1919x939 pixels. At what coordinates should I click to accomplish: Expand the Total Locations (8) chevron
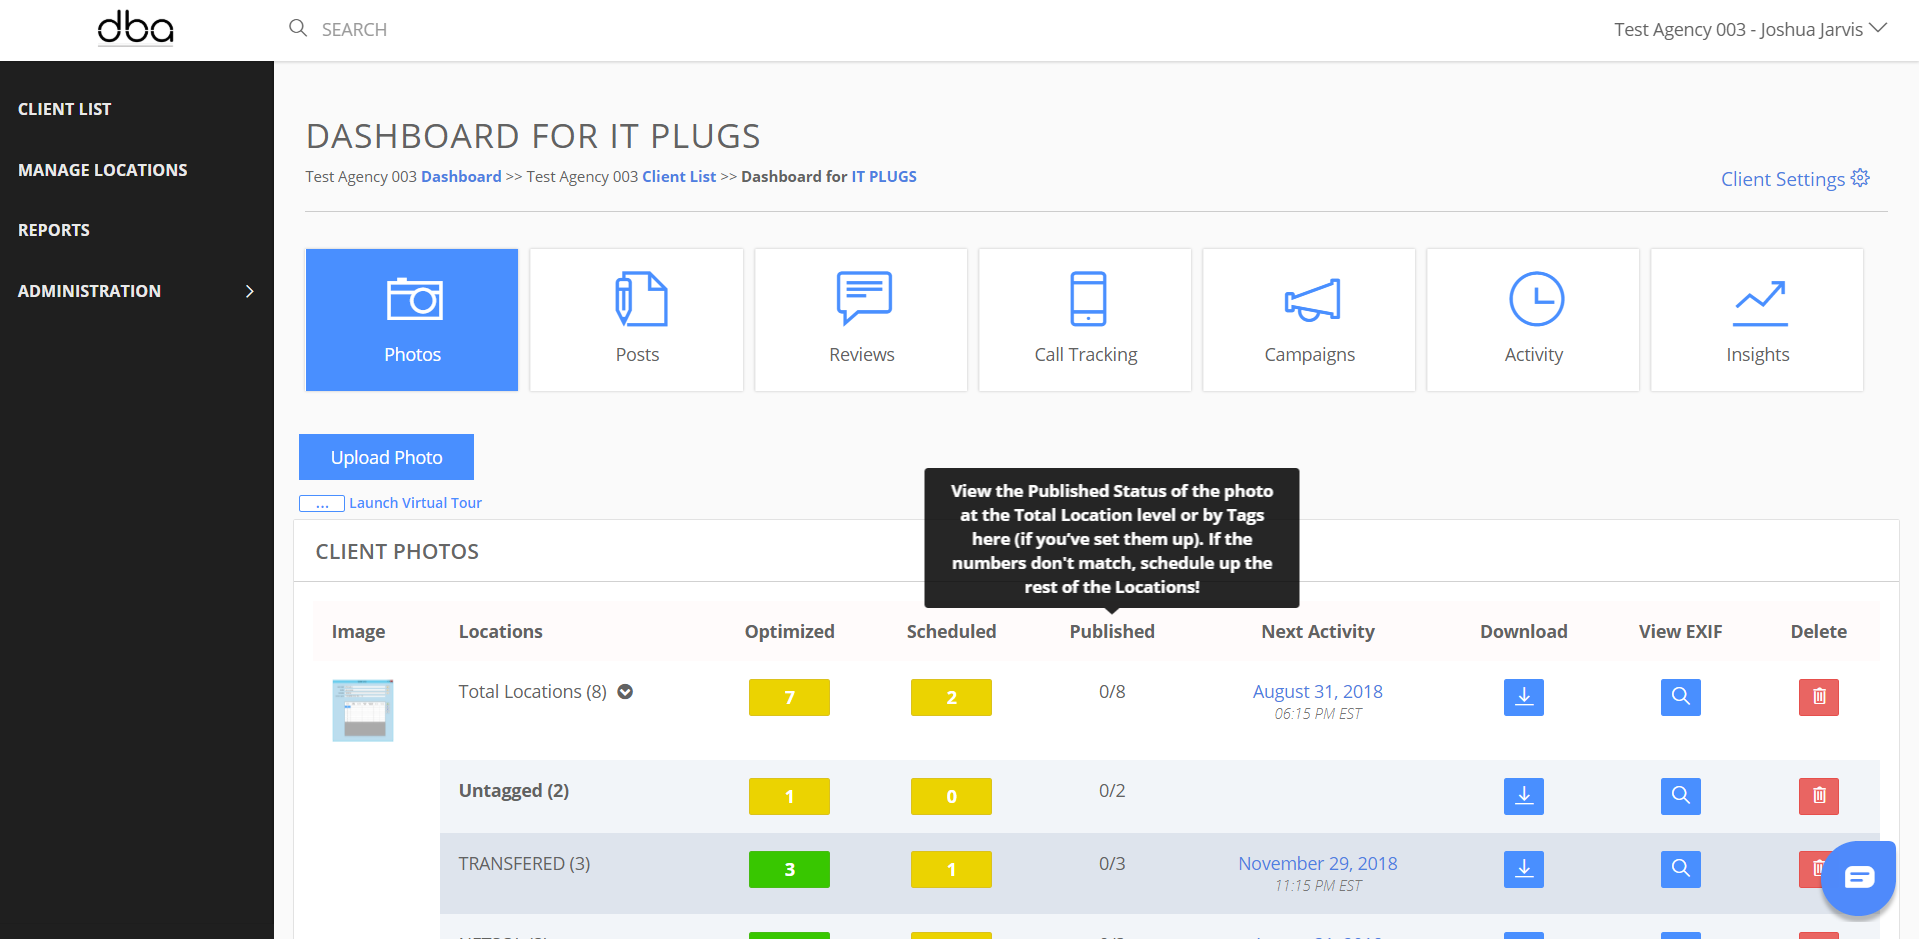click(625, 692)
